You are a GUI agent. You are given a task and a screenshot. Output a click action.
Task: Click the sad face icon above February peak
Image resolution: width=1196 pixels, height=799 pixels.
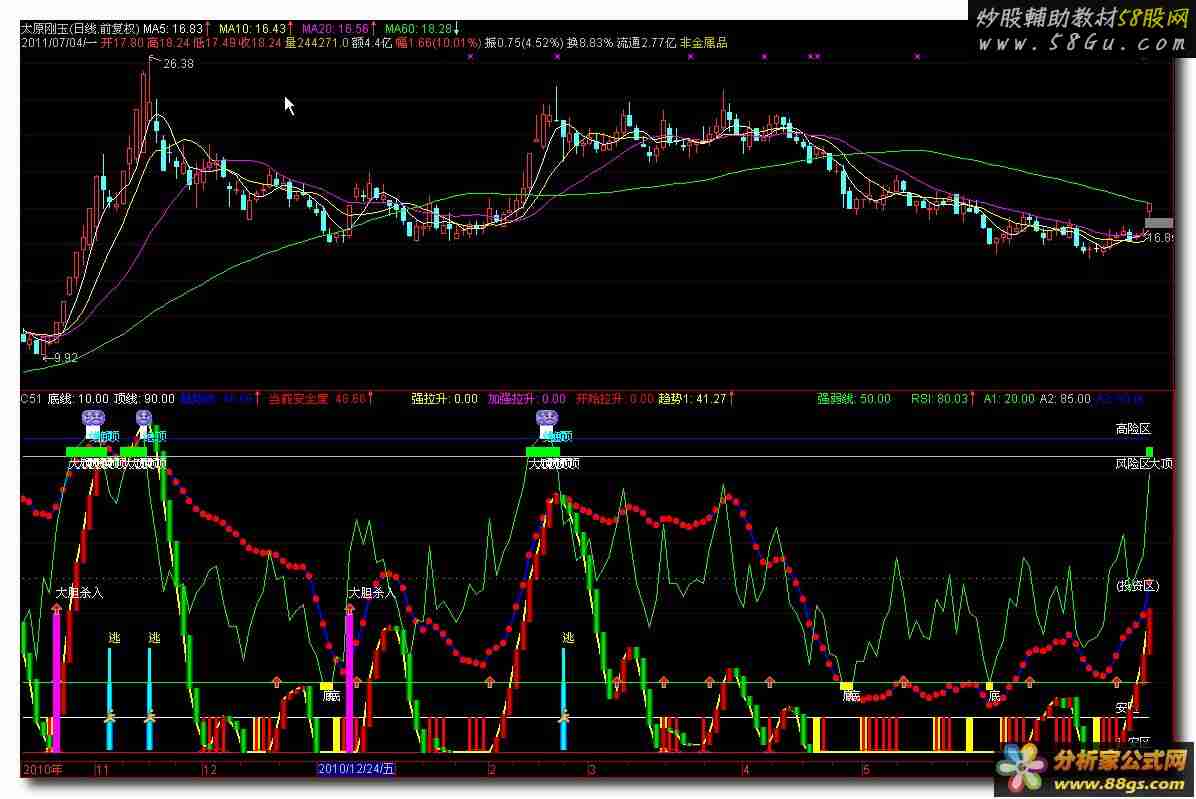546,419
